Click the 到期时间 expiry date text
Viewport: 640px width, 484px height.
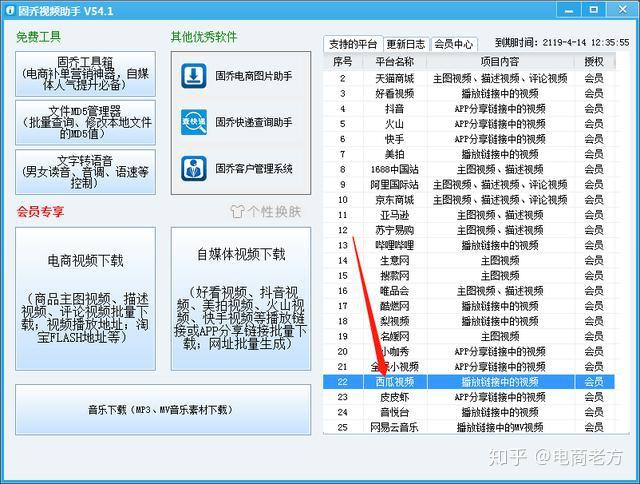pos(562,42)
